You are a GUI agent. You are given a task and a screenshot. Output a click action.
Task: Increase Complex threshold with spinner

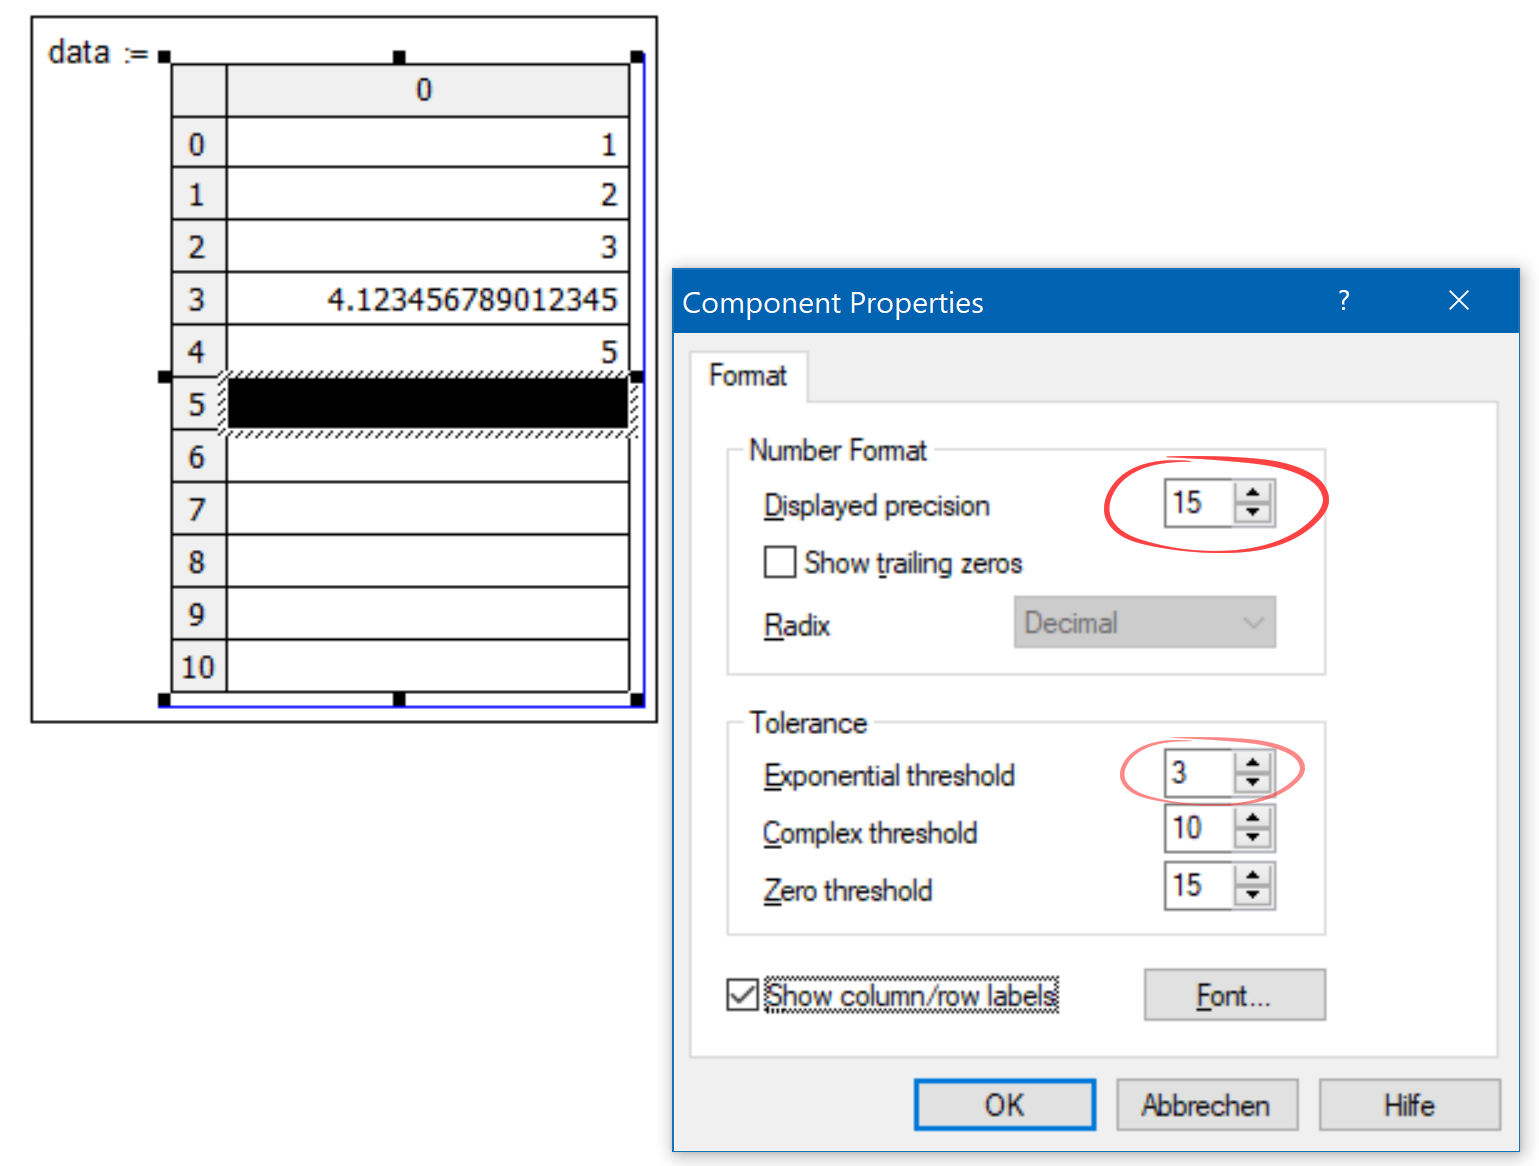[1253, 818]
